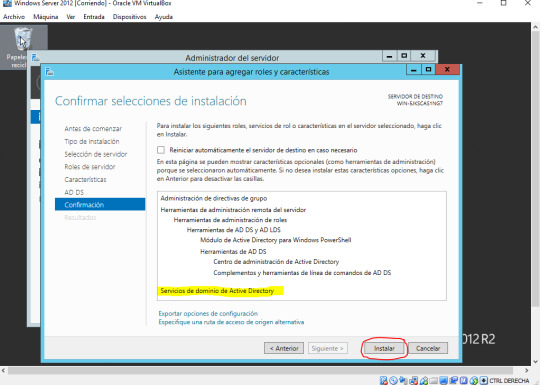The height and width of the screenshot is (385, 540).
Task: Select Servicios de dominio de Active Directory
Action: pyautogui.click(x=217, y=291)
